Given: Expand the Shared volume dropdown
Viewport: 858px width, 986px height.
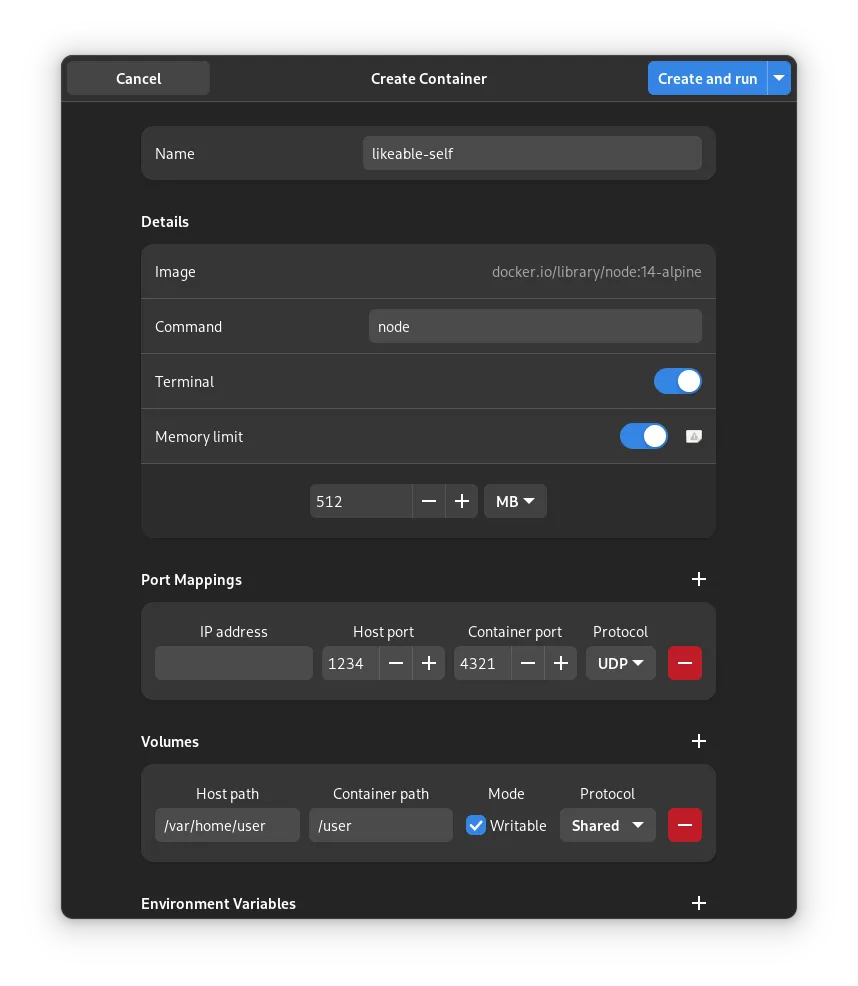Looking at the screenshot, I should (x=607, y=825).
